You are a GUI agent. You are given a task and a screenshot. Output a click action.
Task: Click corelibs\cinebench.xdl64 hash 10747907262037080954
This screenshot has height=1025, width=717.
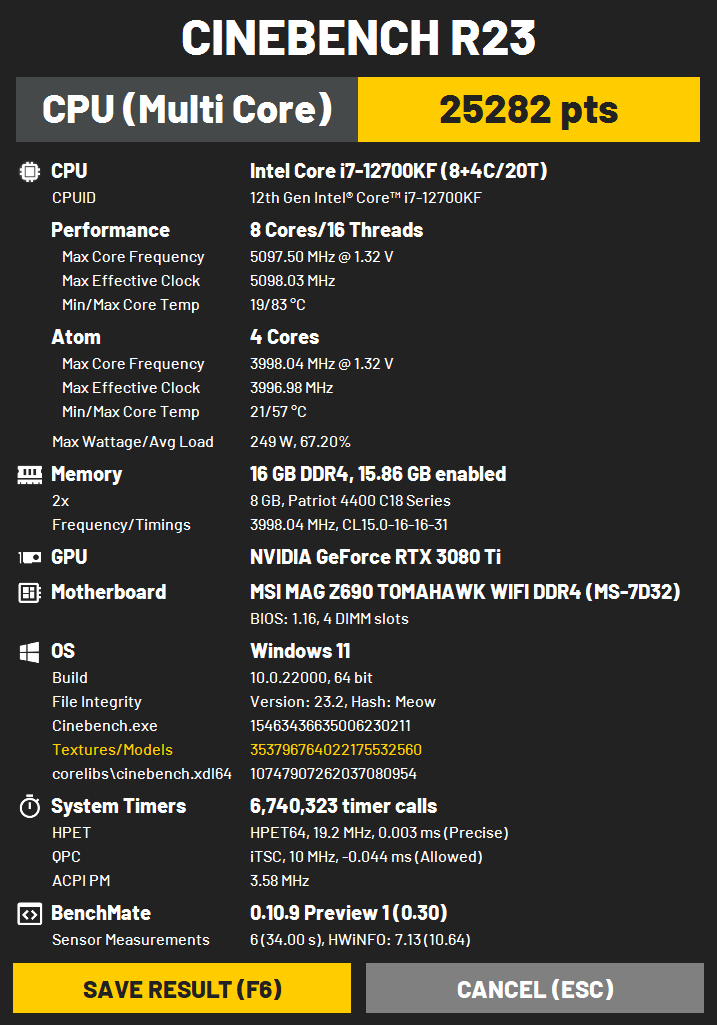pyautogui.click(x=333, y=774)
